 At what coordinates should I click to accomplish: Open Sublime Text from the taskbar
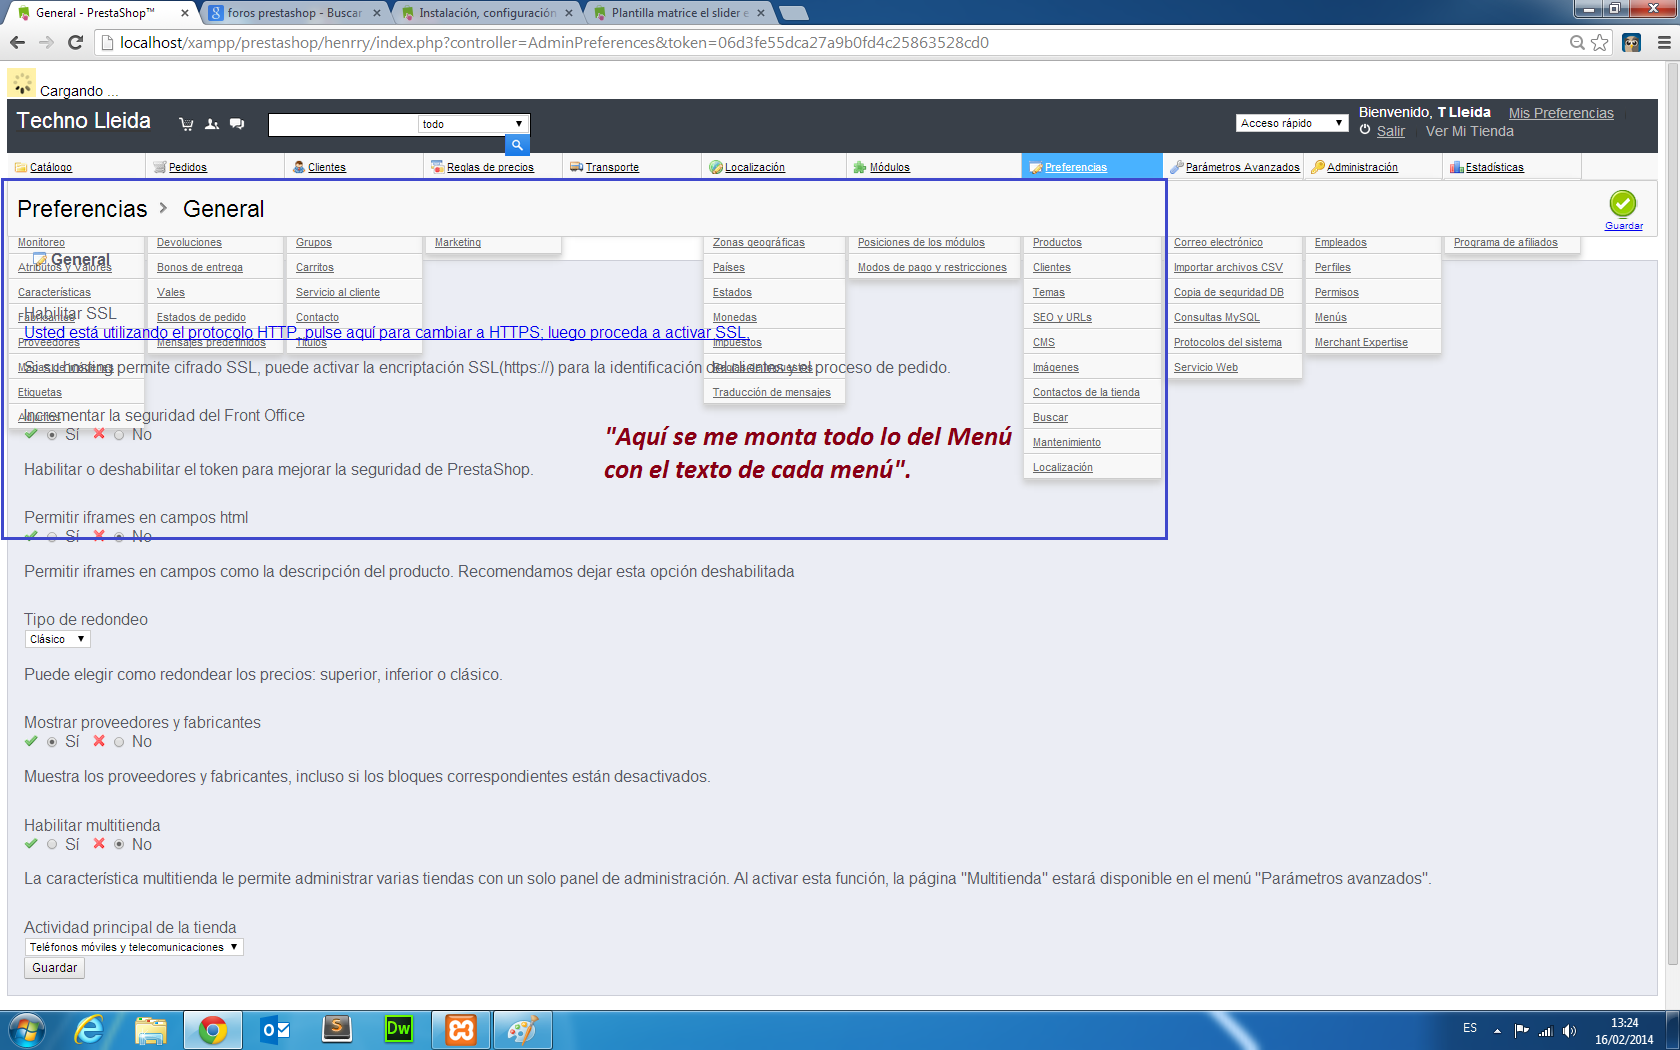tap(337, 1029)
